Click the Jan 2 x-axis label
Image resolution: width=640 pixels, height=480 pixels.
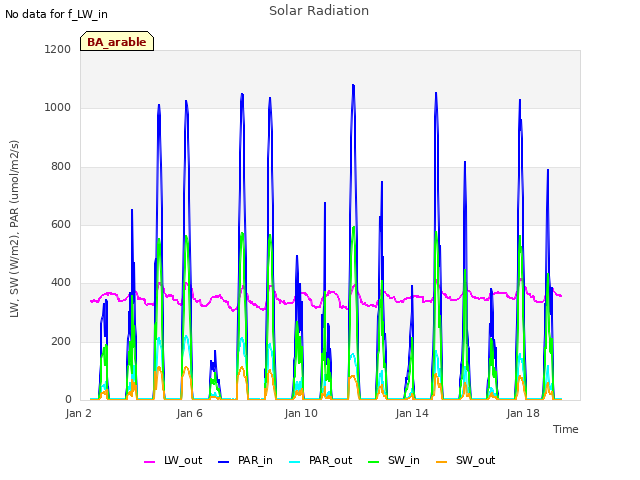point(78,413)
